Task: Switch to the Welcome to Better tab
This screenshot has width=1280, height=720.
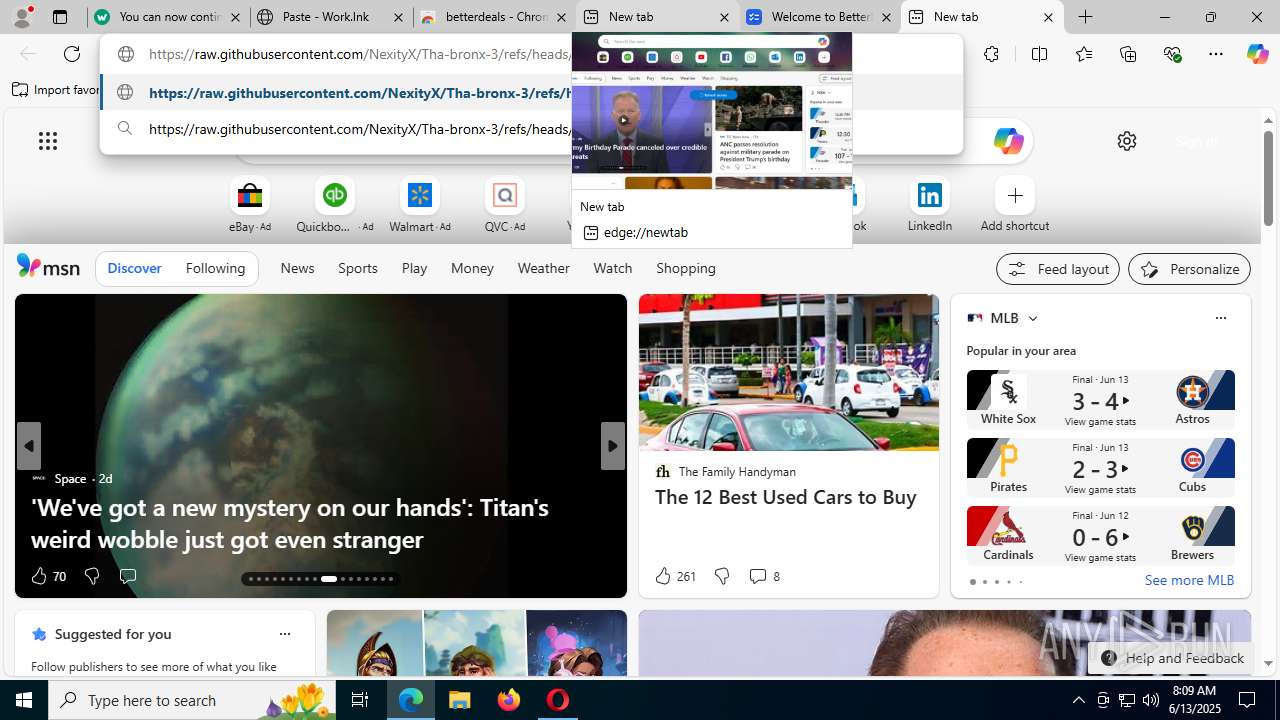Action: pyautogui.click(x=819, y=17)
